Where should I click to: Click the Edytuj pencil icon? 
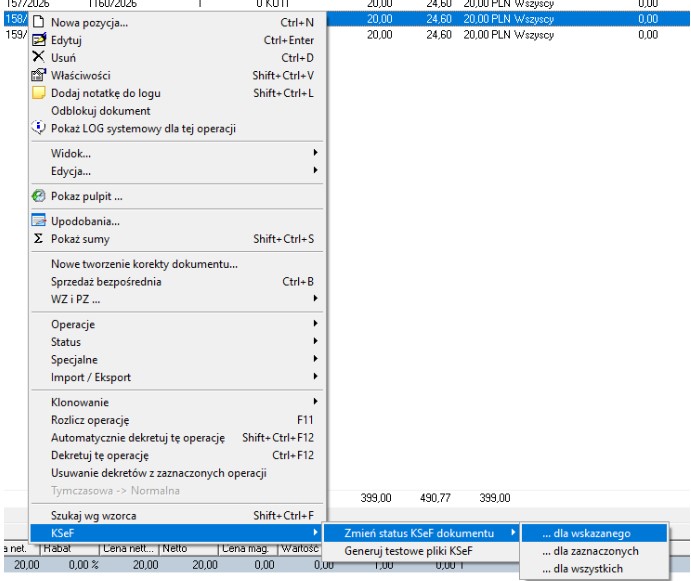click(39, 40)
